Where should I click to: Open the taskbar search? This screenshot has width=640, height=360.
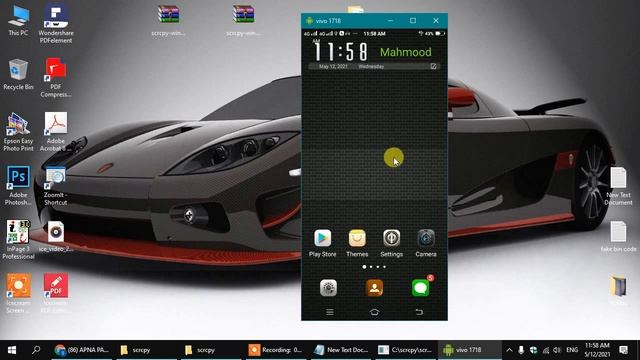[36, 350]
